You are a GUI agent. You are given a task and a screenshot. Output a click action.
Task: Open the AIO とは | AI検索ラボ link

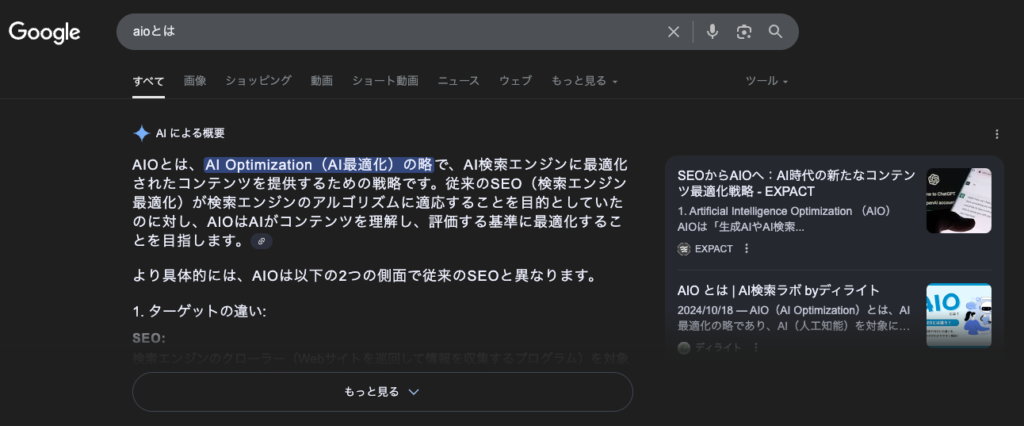pos(778,291)
